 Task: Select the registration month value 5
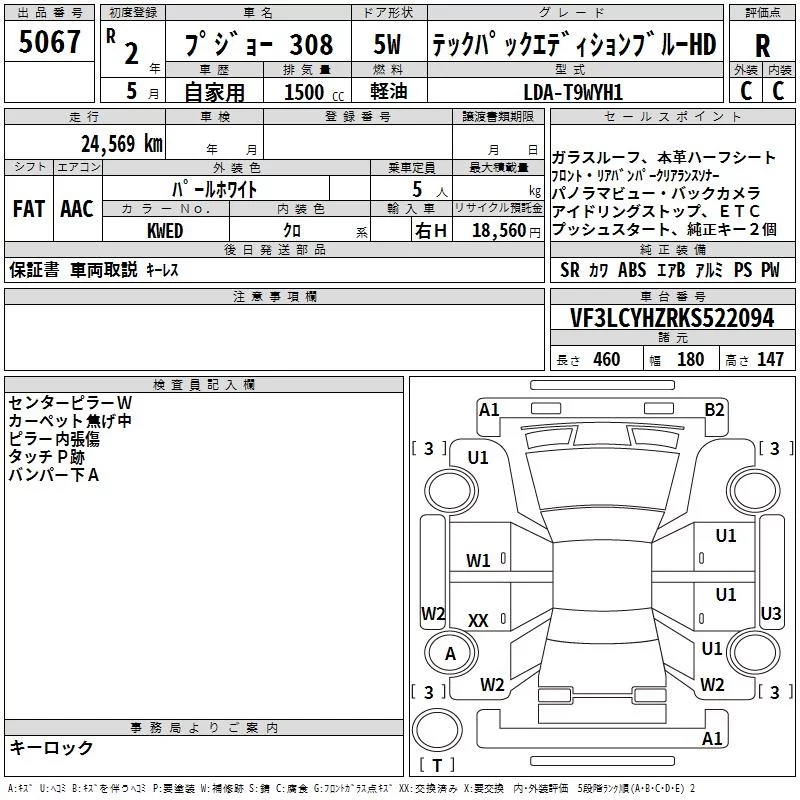tap(132, 91)
